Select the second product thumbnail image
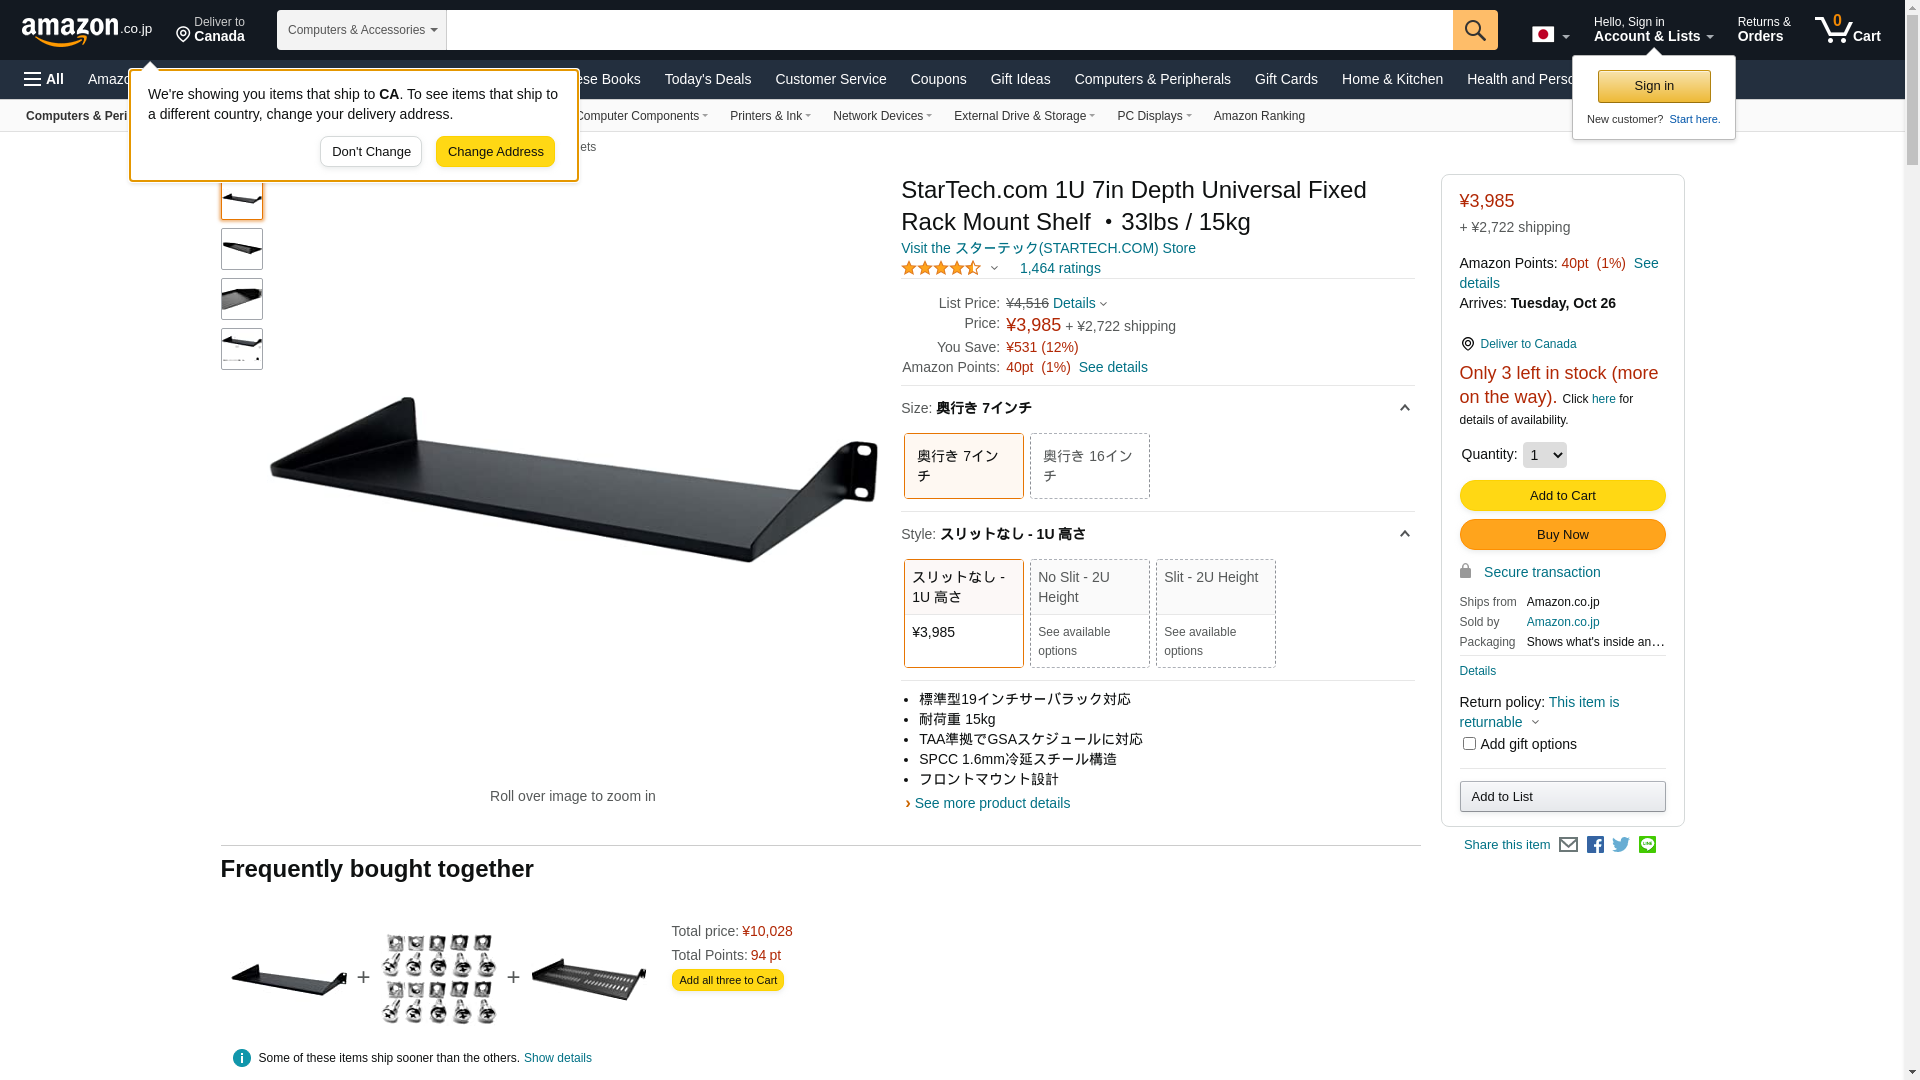This screenshot has width=1920, height=1080. 242,249
